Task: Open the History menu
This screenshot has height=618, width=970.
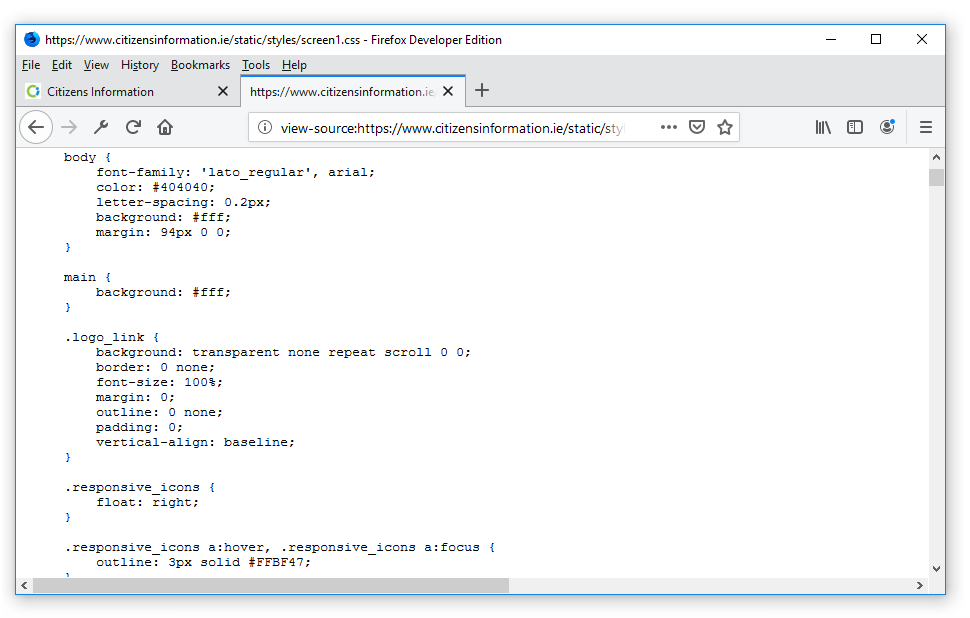Action: 140,65
